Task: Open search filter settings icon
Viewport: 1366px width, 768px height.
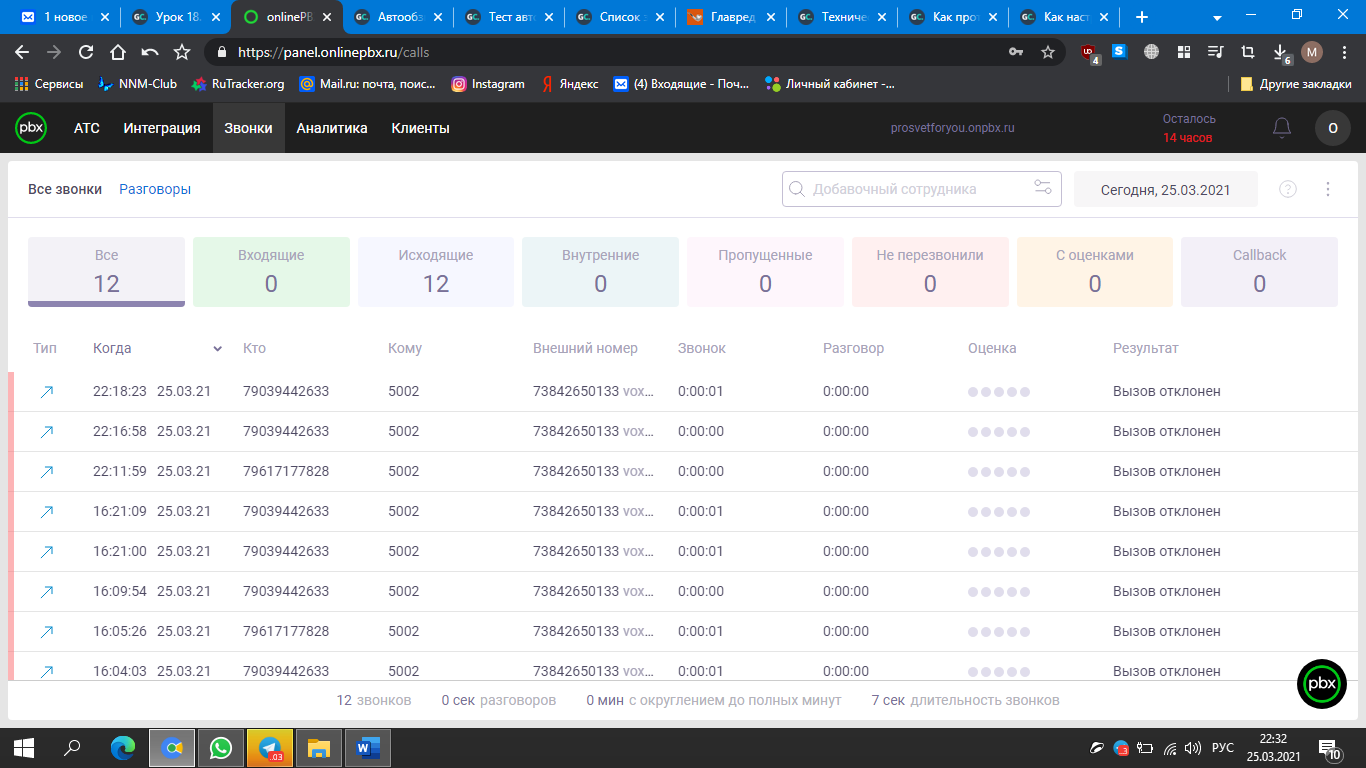Action: pyautogui.click(x=1043, y=188)
